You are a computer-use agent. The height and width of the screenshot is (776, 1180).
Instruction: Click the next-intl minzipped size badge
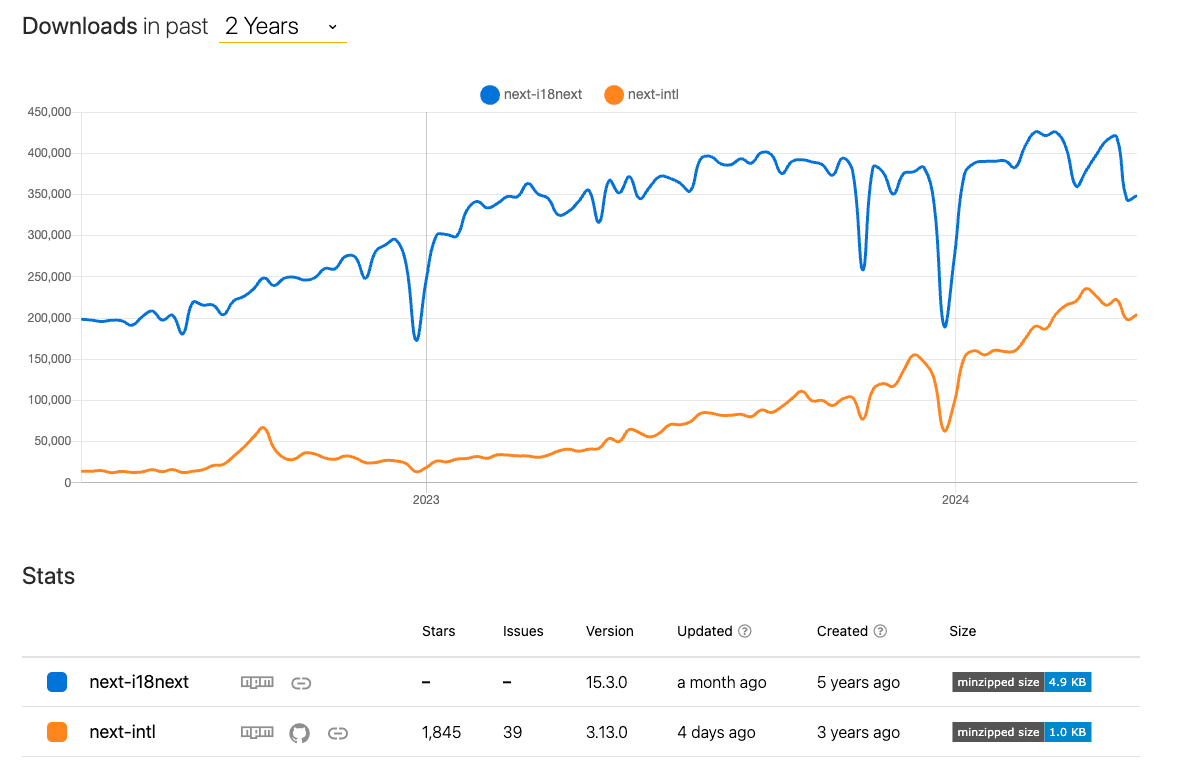pyautogui.click(x=1021, y=732)
